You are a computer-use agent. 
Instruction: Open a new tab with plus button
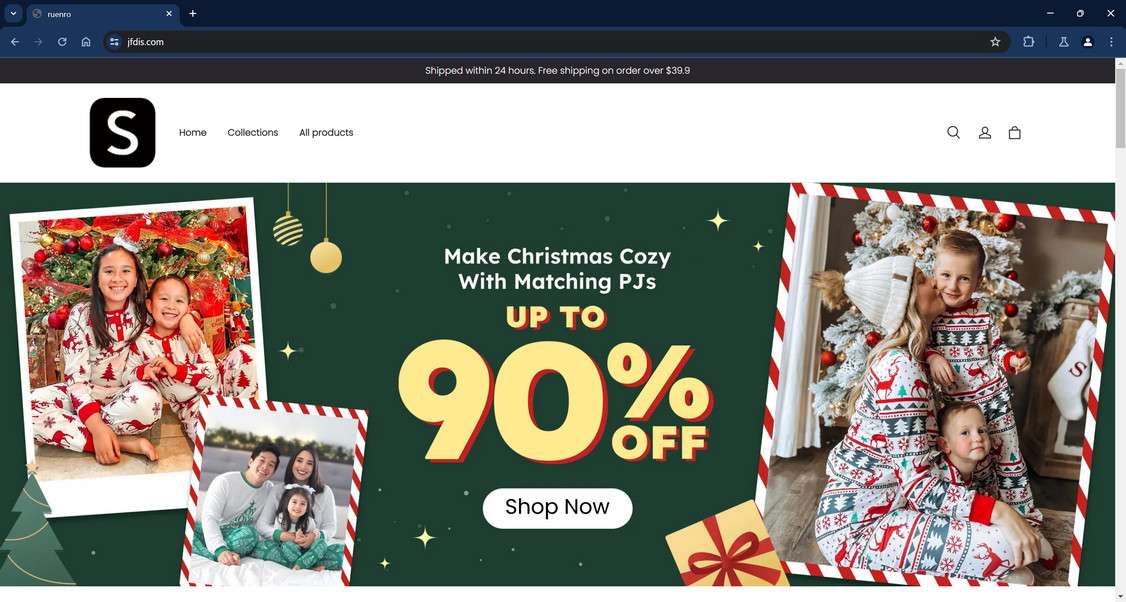(x=192, y=13)
